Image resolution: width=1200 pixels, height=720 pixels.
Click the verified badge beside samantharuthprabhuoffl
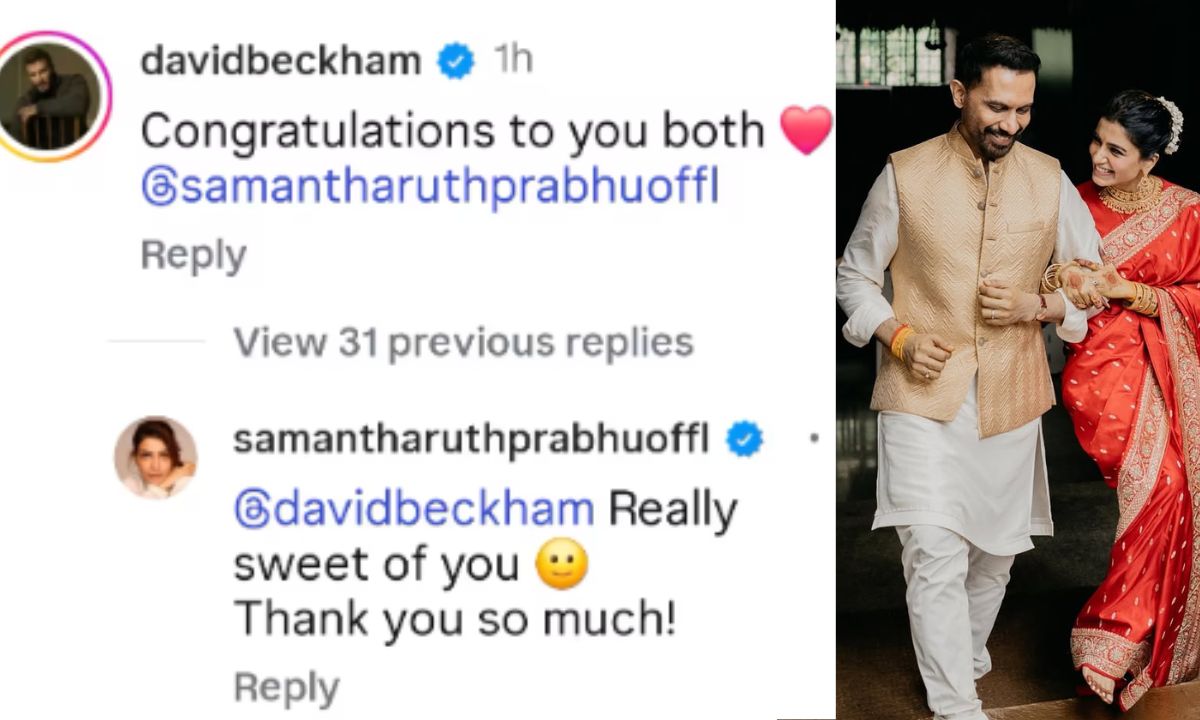744,440
